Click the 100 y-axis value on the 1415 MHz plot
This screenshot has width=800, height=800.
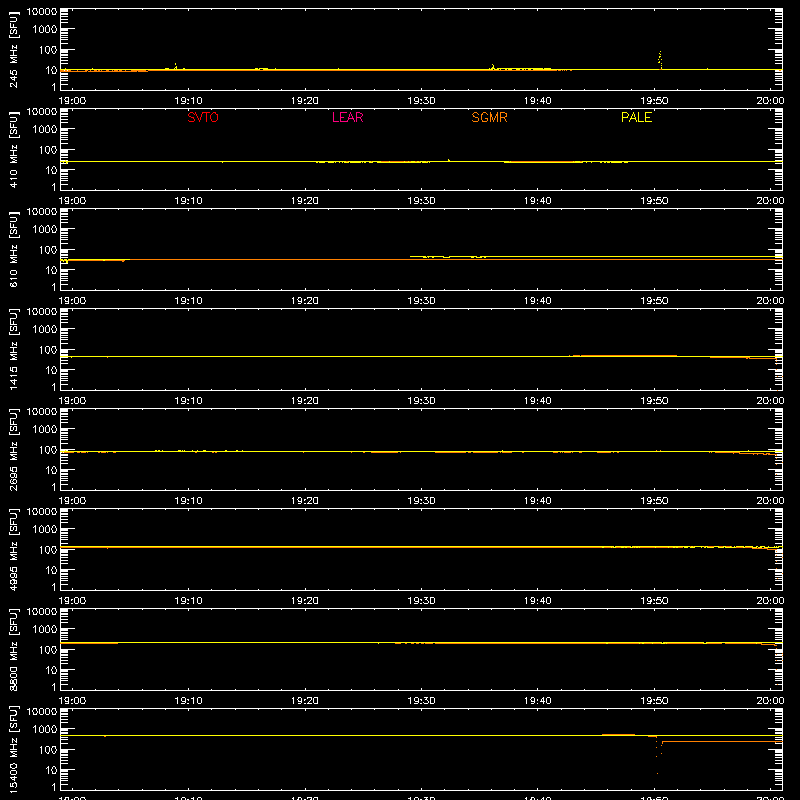tap(48, 350)
